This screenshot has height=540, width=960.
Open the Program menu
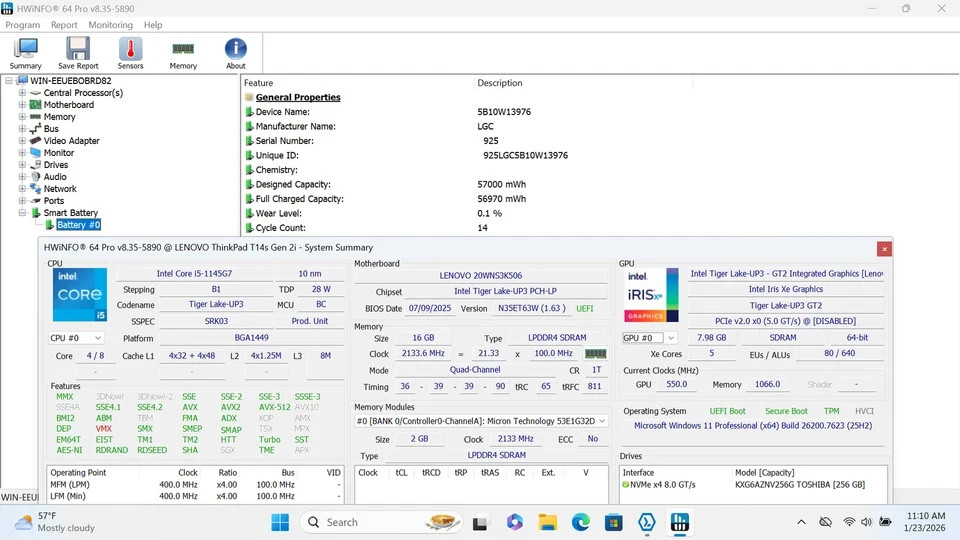[23, 24]
